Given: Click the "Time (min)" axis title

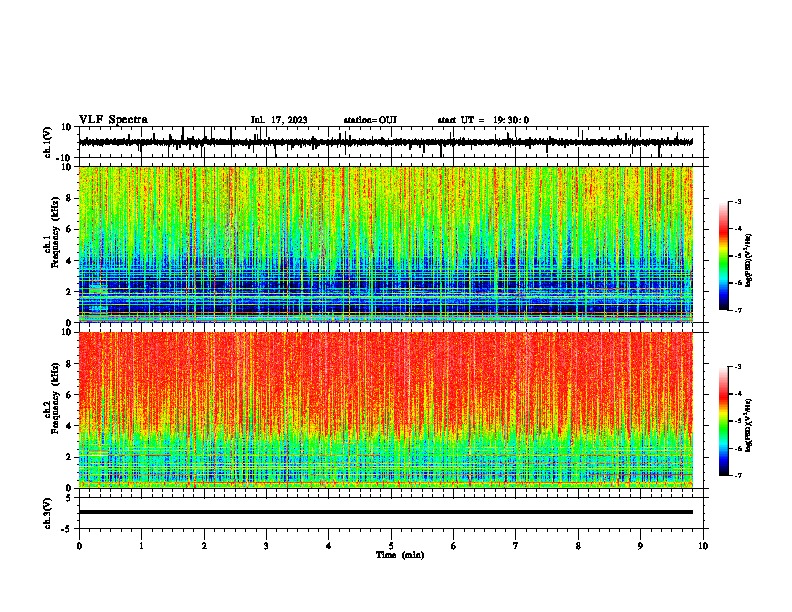Looking at the screenshot, I should click(400, 555).
